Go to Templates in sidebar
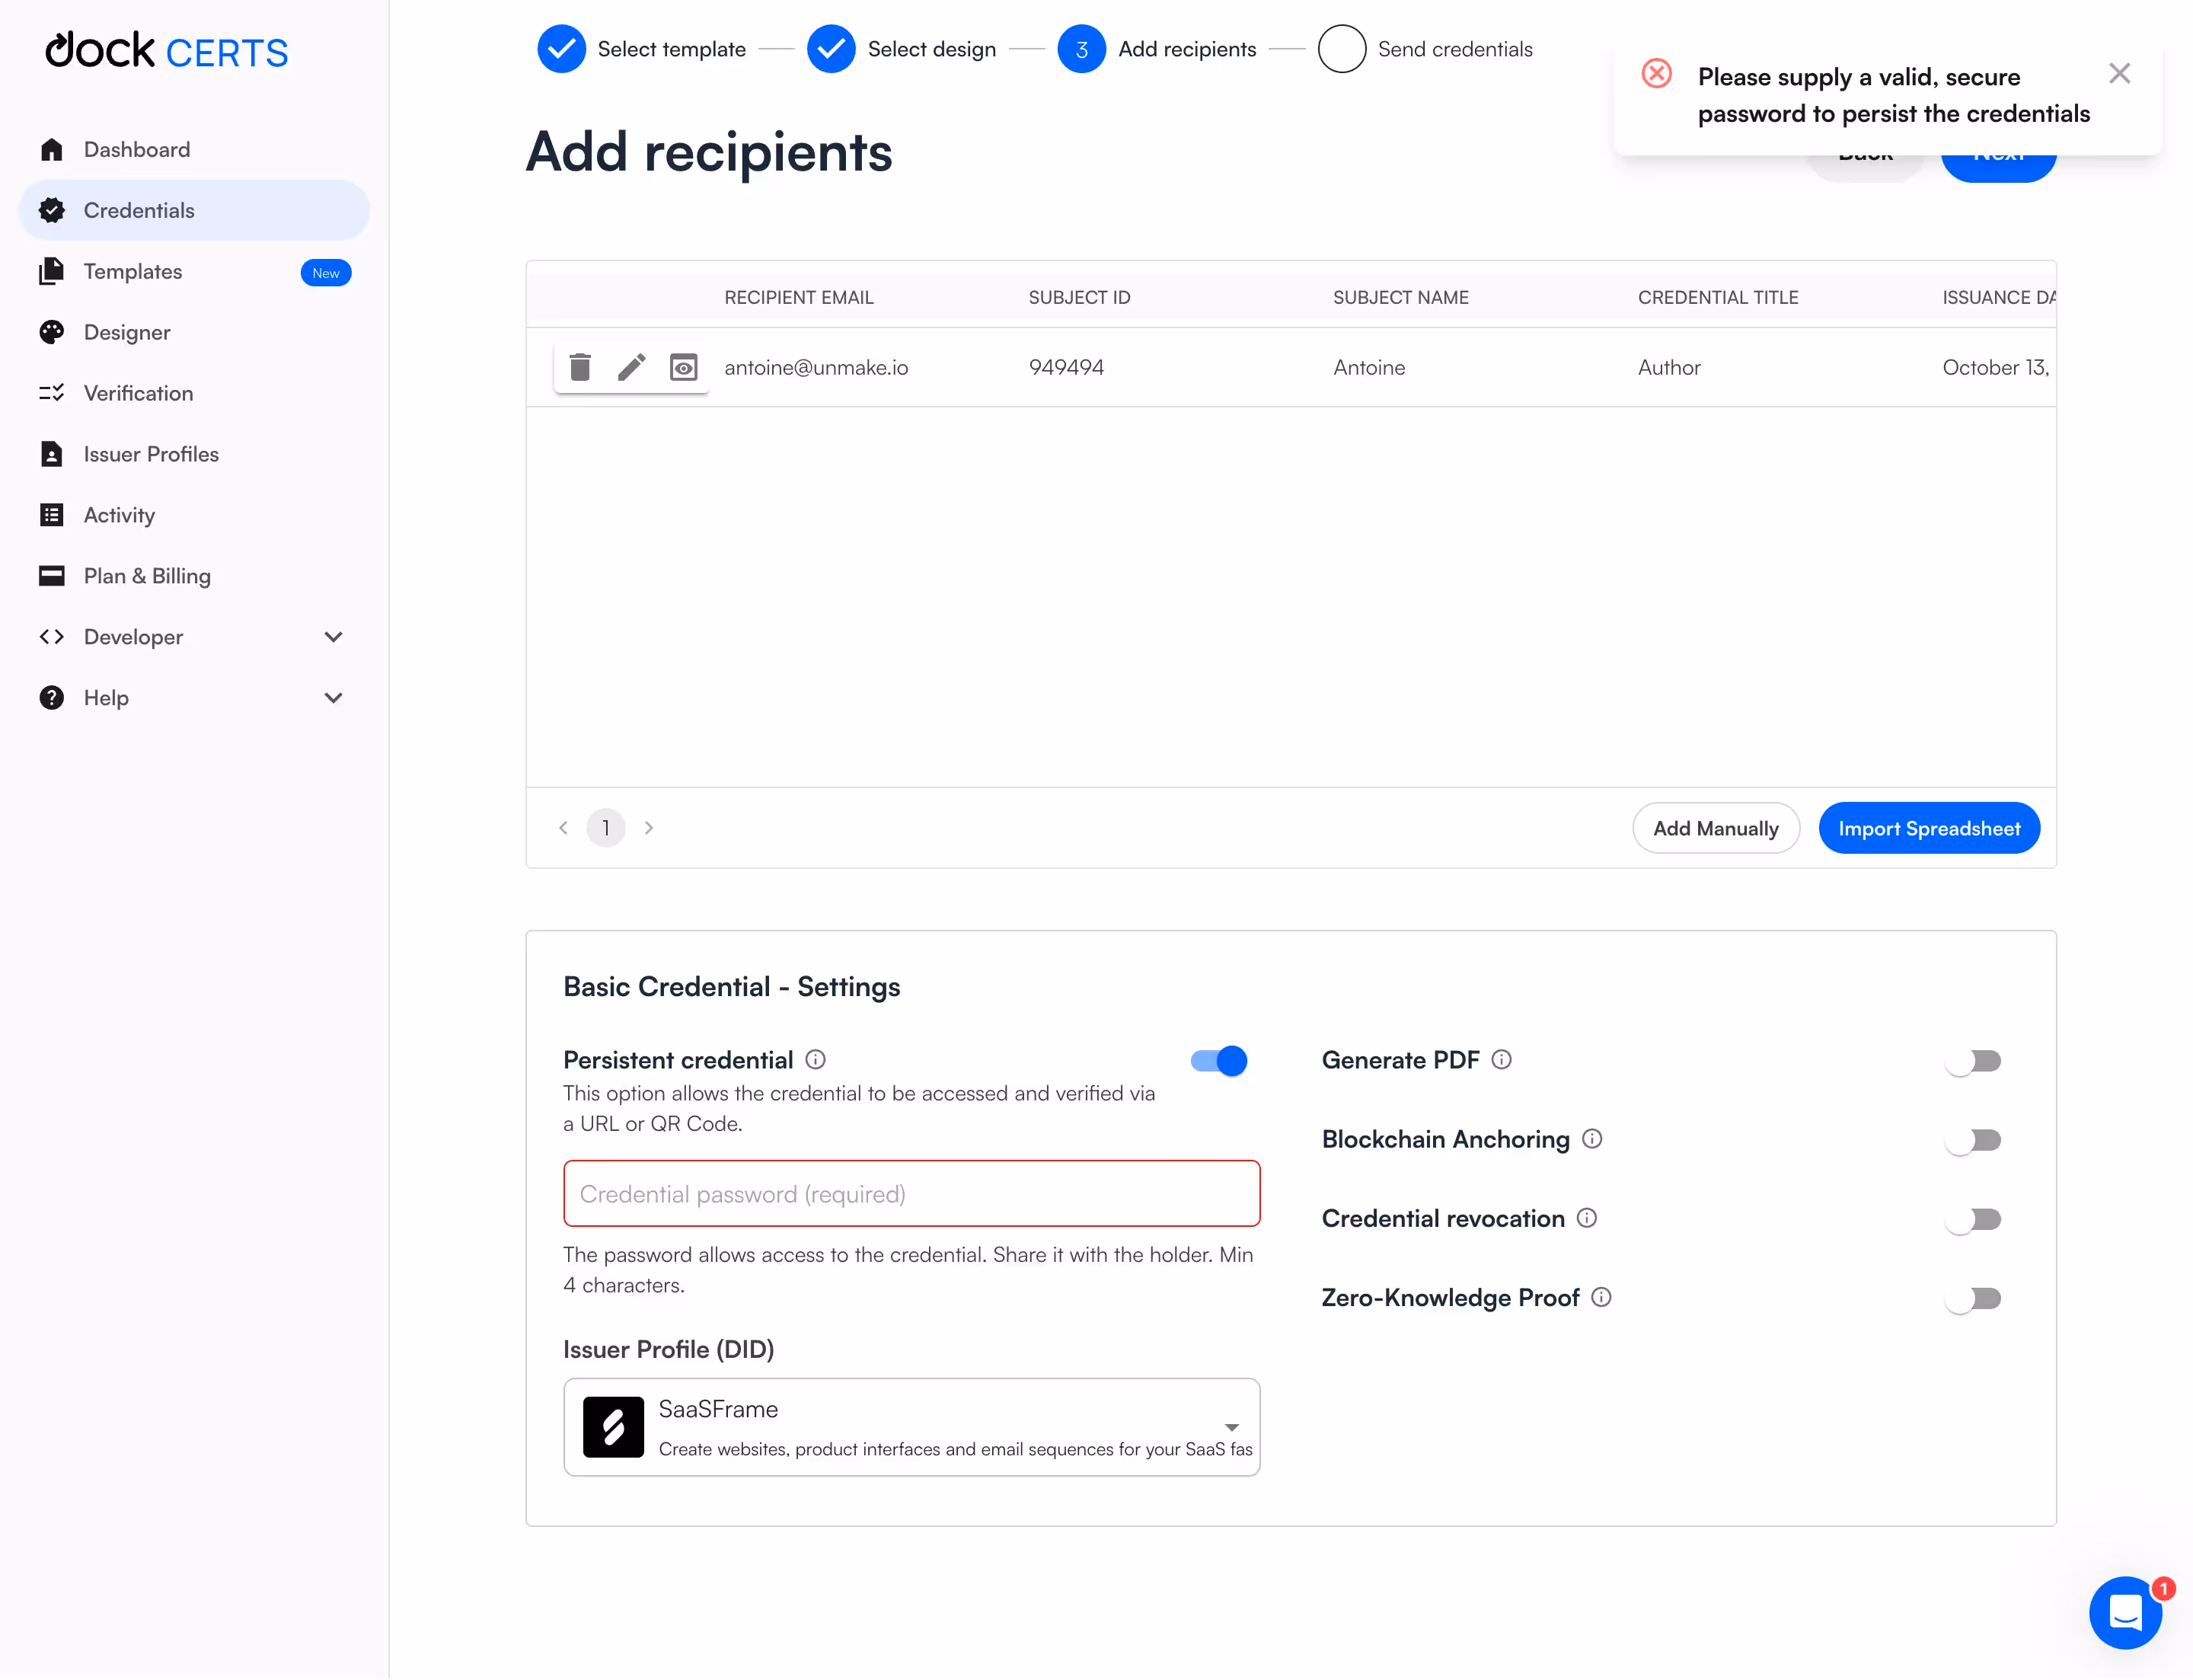Screen dimensions: 2193x1680 (133, 271)
